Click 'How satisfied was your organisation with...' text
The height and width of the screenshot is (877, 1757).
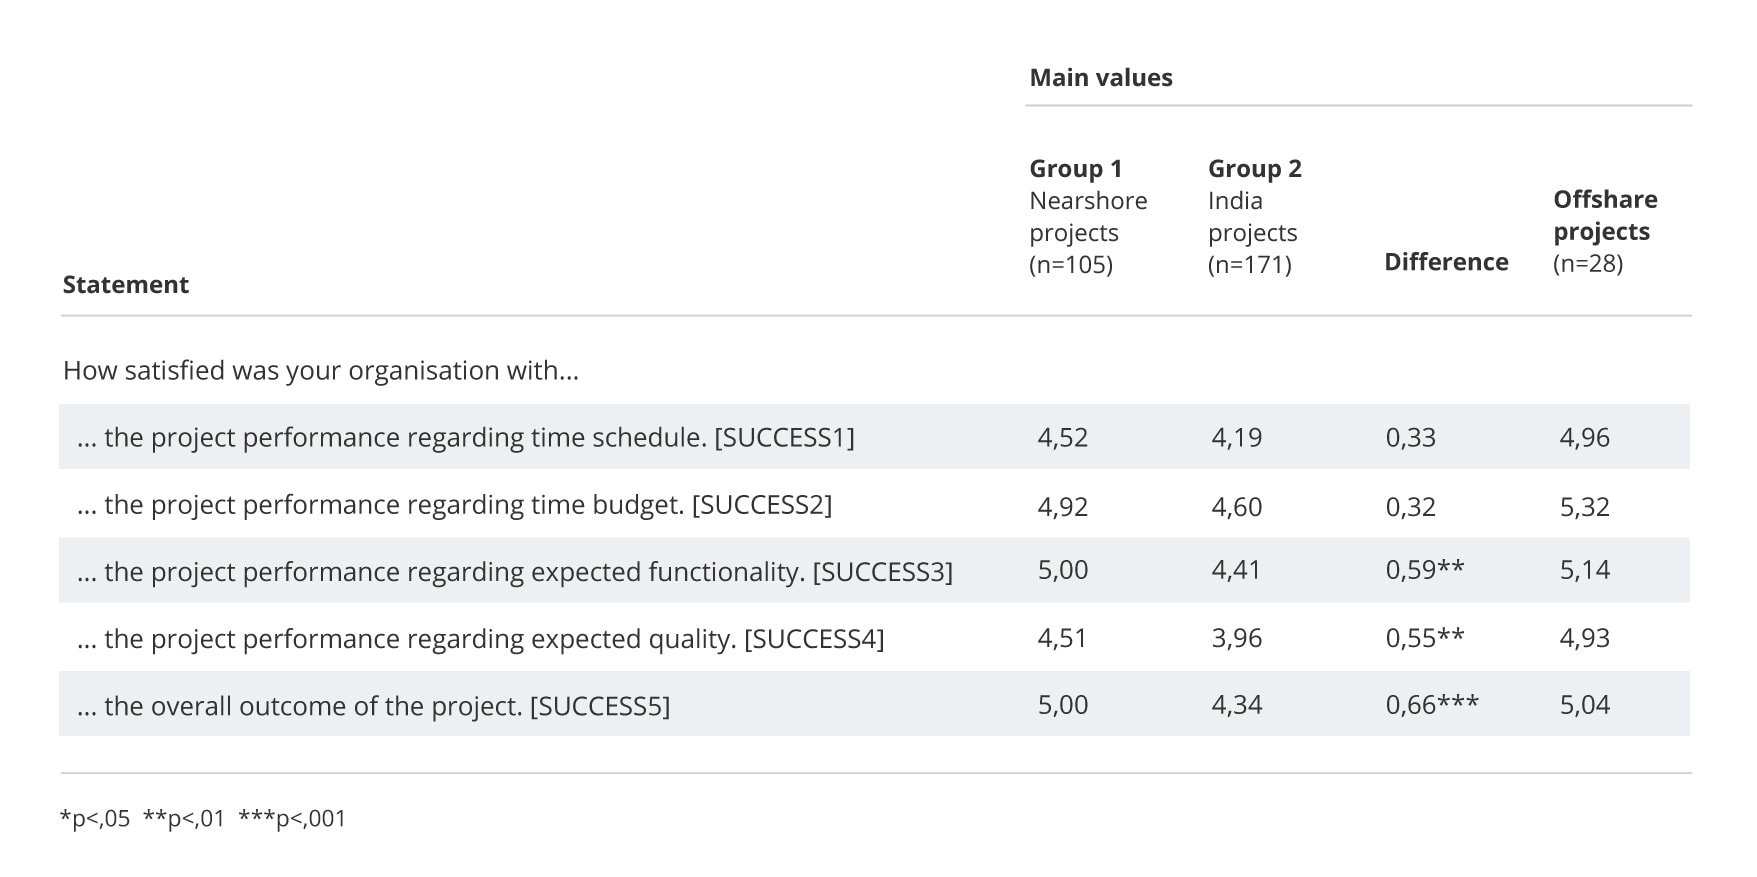pos(321,371)
